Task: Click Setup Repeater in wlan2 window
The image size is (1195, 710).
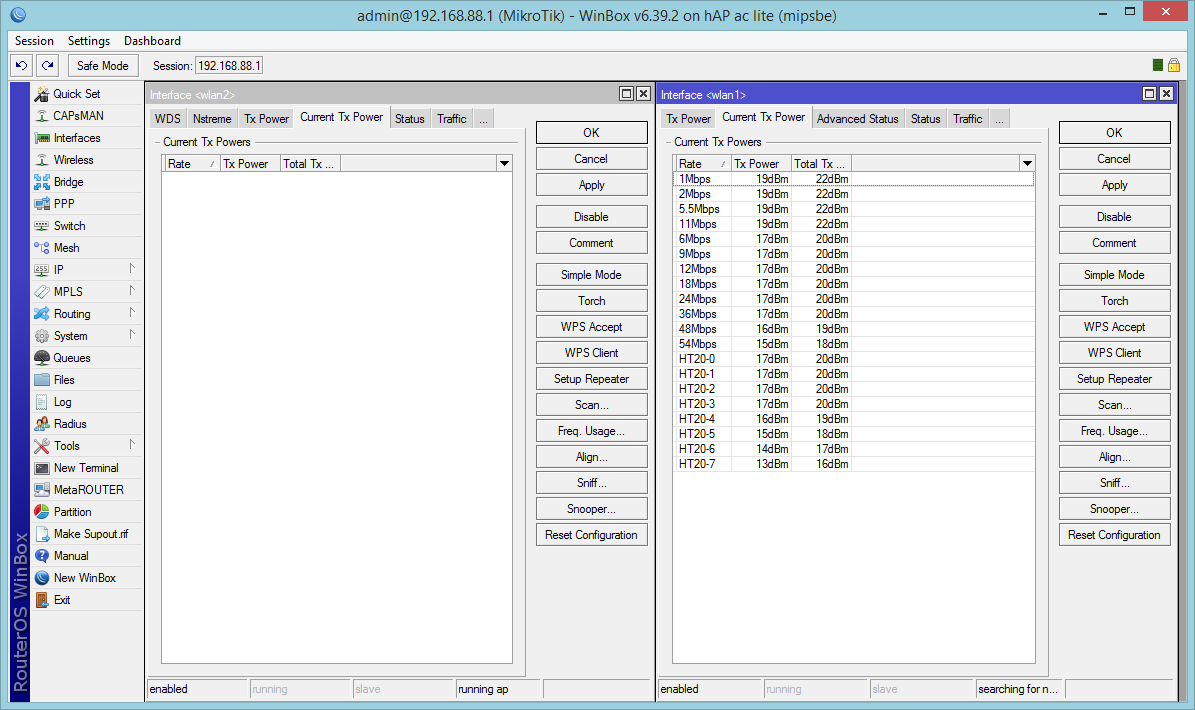Action: coord(591,379)
